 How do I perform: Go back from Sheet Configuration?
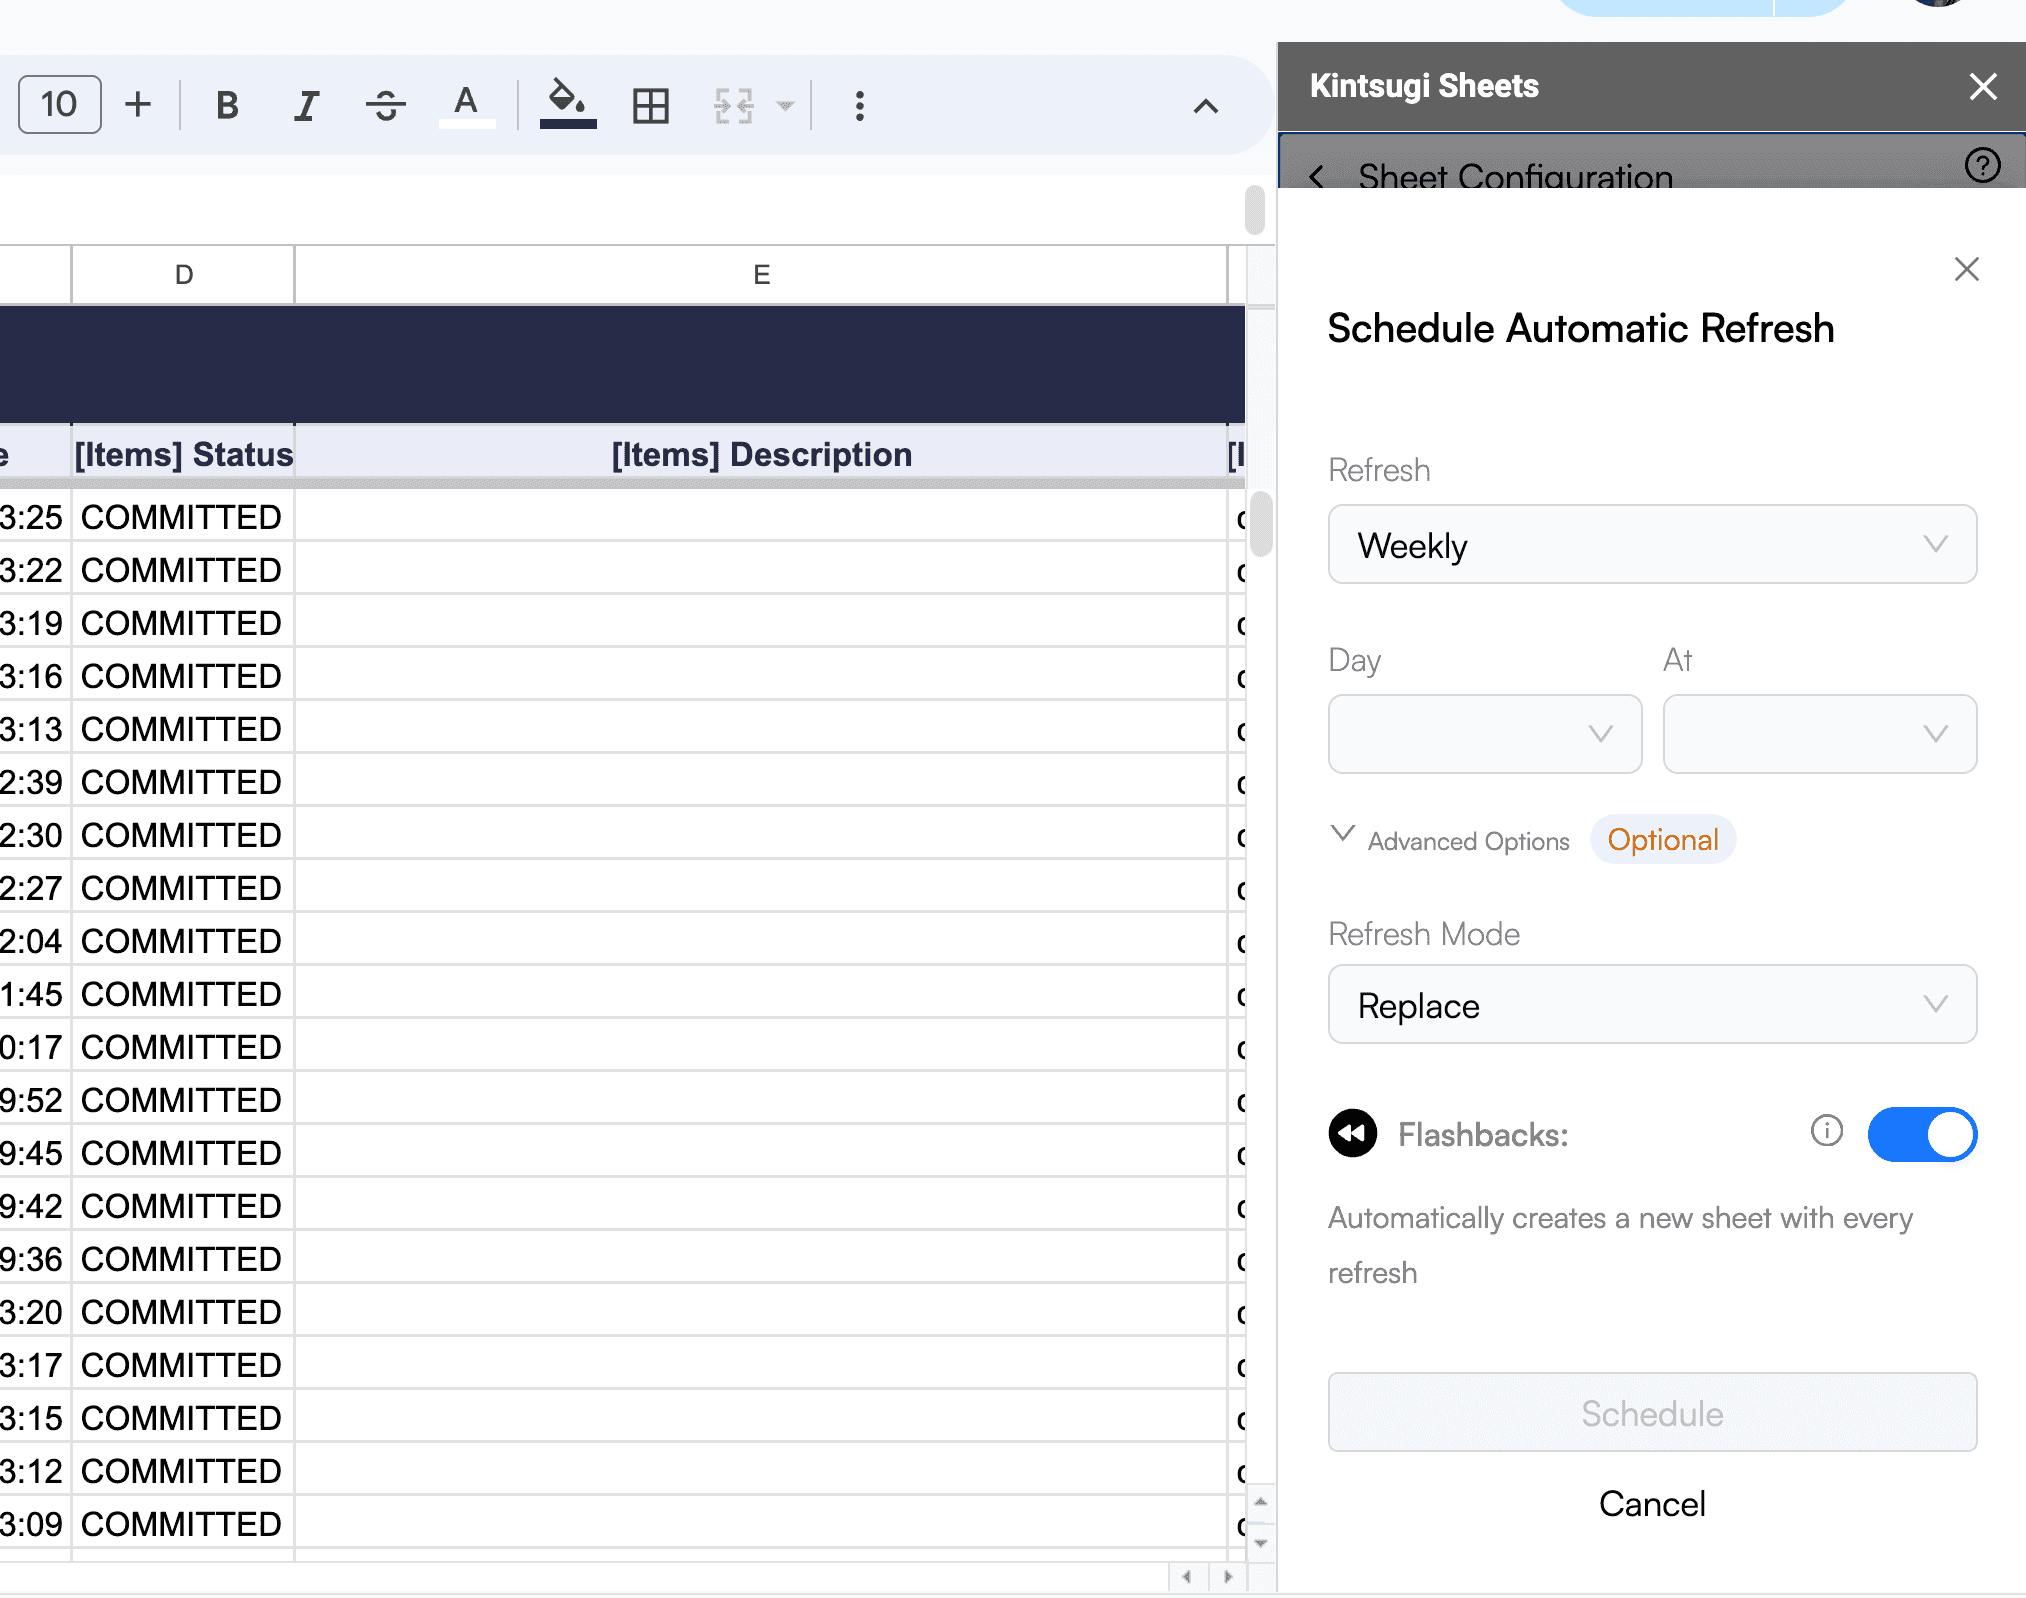click(x=1317, y=177)
